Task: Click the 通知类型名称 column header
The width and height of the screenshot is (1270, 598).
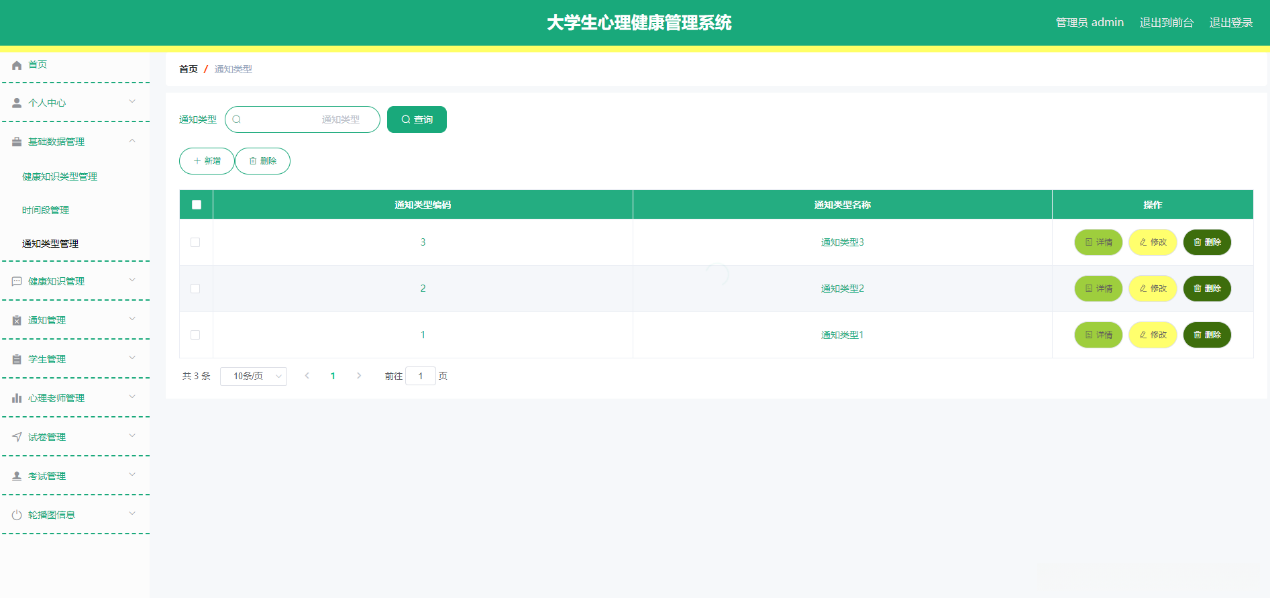Action: 843,204
